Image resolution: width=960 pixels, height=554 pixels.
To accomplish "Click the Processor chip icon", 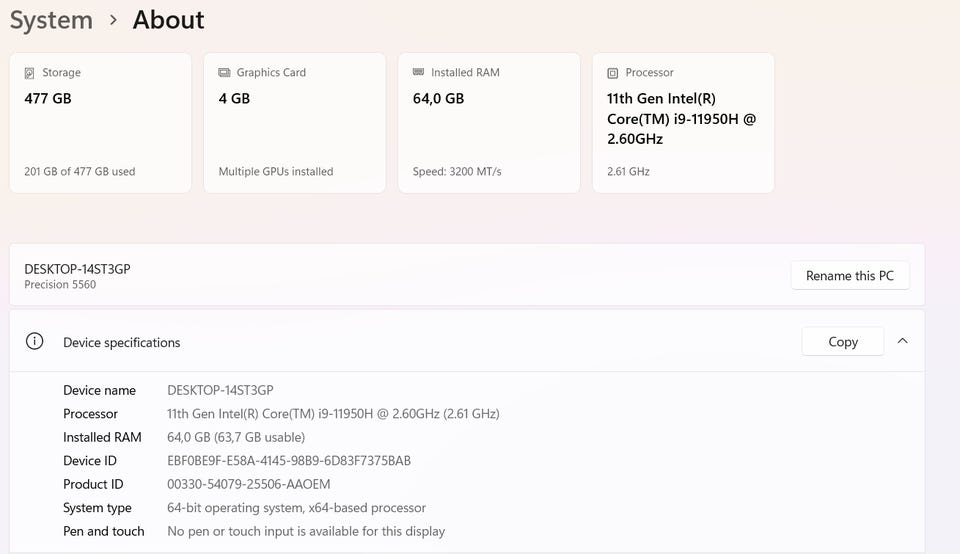I will [x=612, y=73].
